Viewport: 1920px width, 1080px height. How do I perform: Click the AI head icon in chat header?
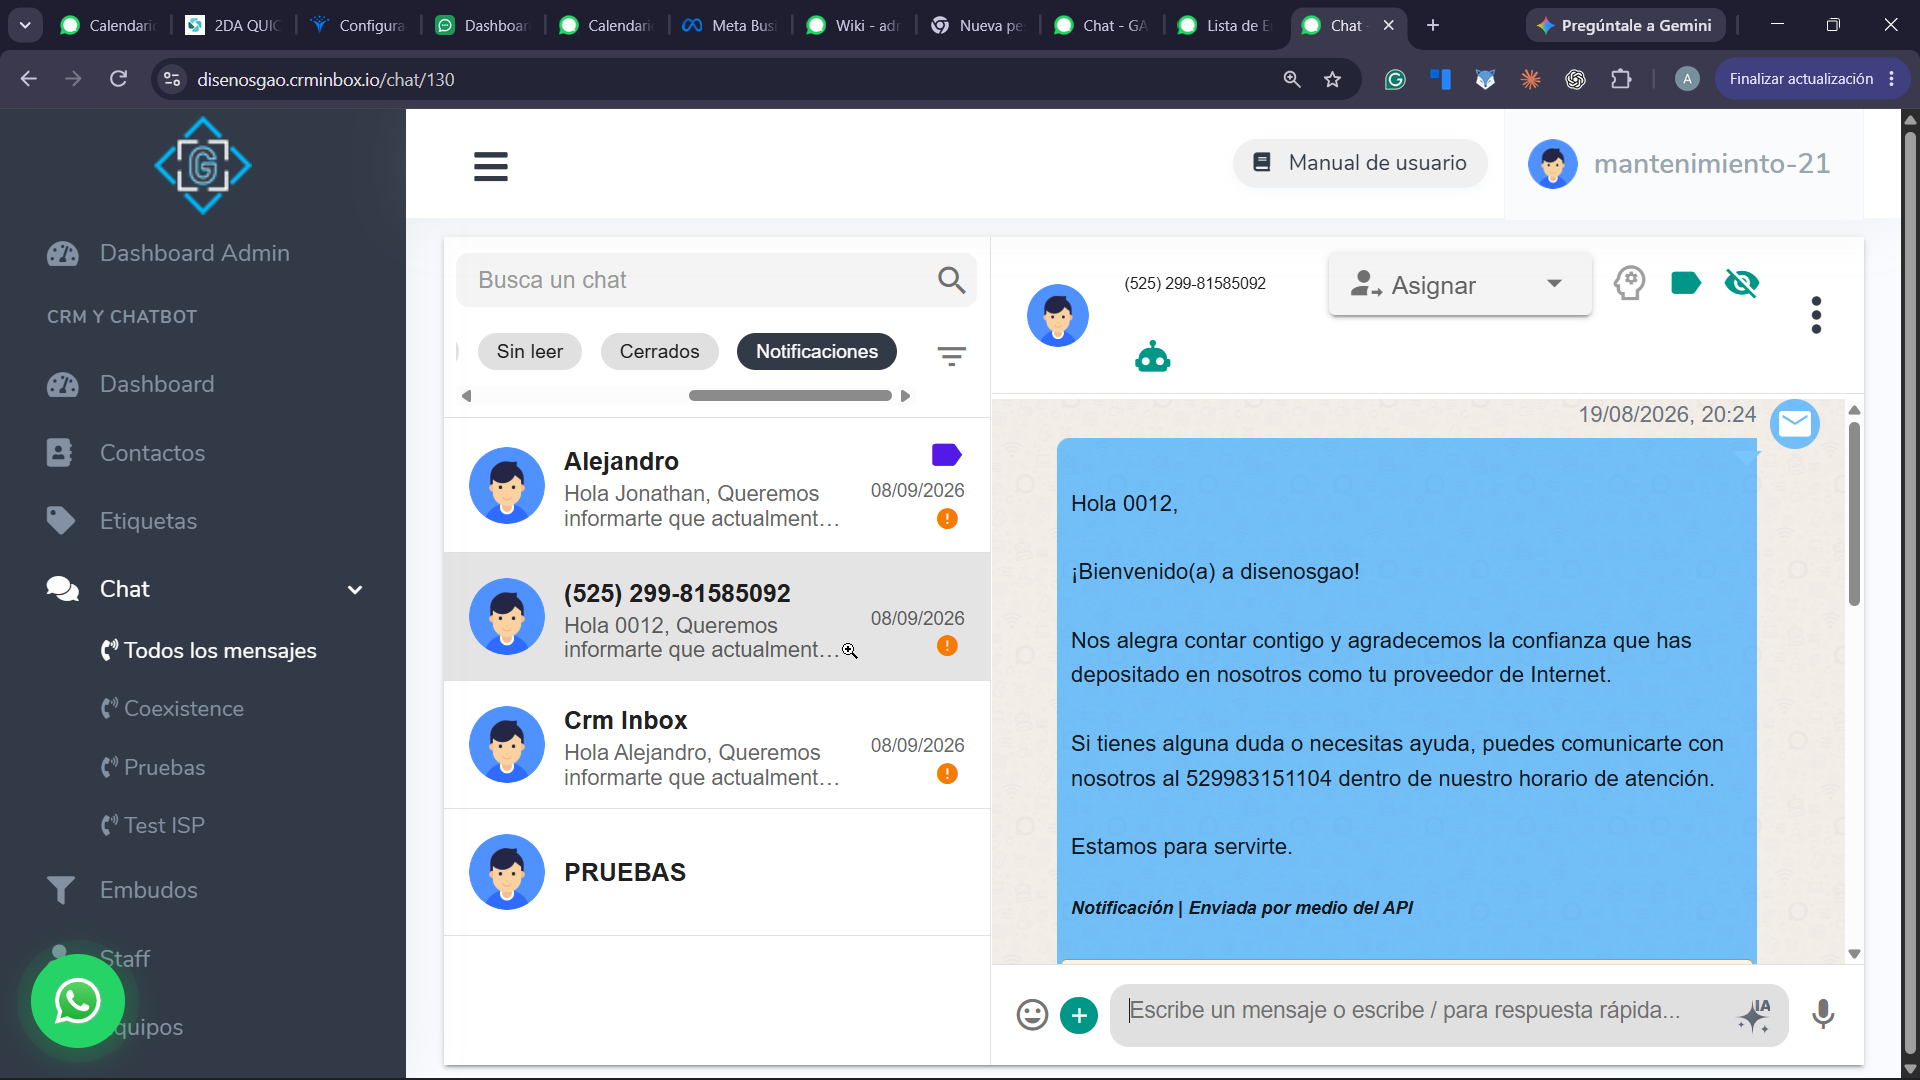[1629, 283]
